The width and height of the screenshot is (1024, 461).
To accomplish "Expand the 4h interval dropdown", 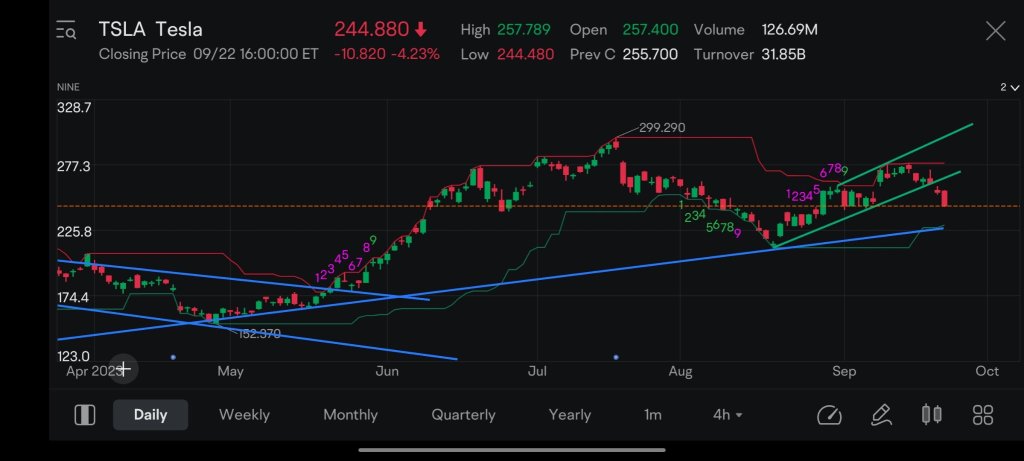I will click(728, 415).
